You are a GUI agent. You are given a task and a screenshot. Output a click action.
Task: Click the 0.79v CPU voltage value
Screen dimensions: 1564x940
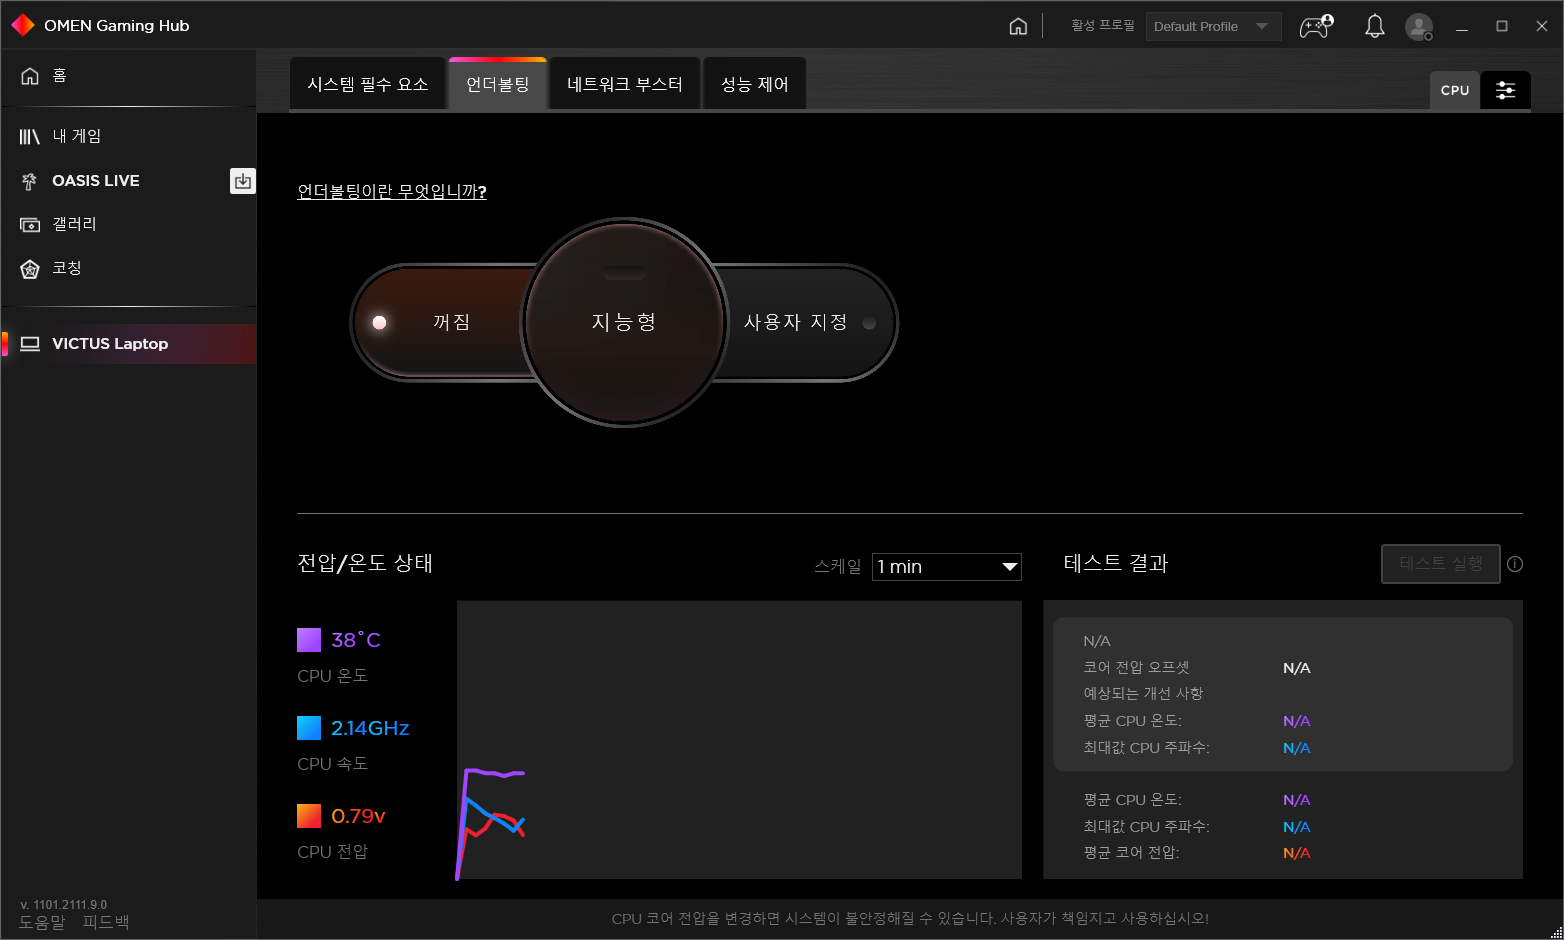coord(358,816)
